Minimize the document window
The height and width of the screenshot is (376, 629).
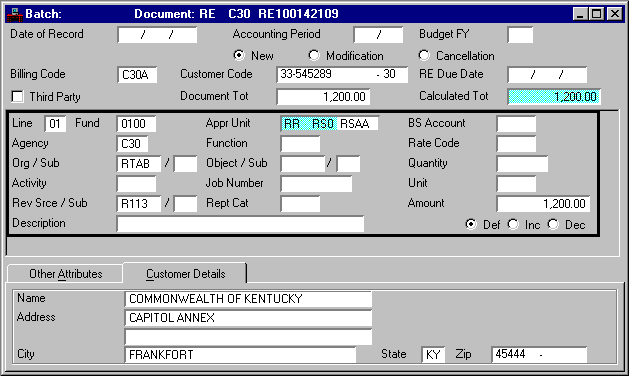tap(580, 14)
